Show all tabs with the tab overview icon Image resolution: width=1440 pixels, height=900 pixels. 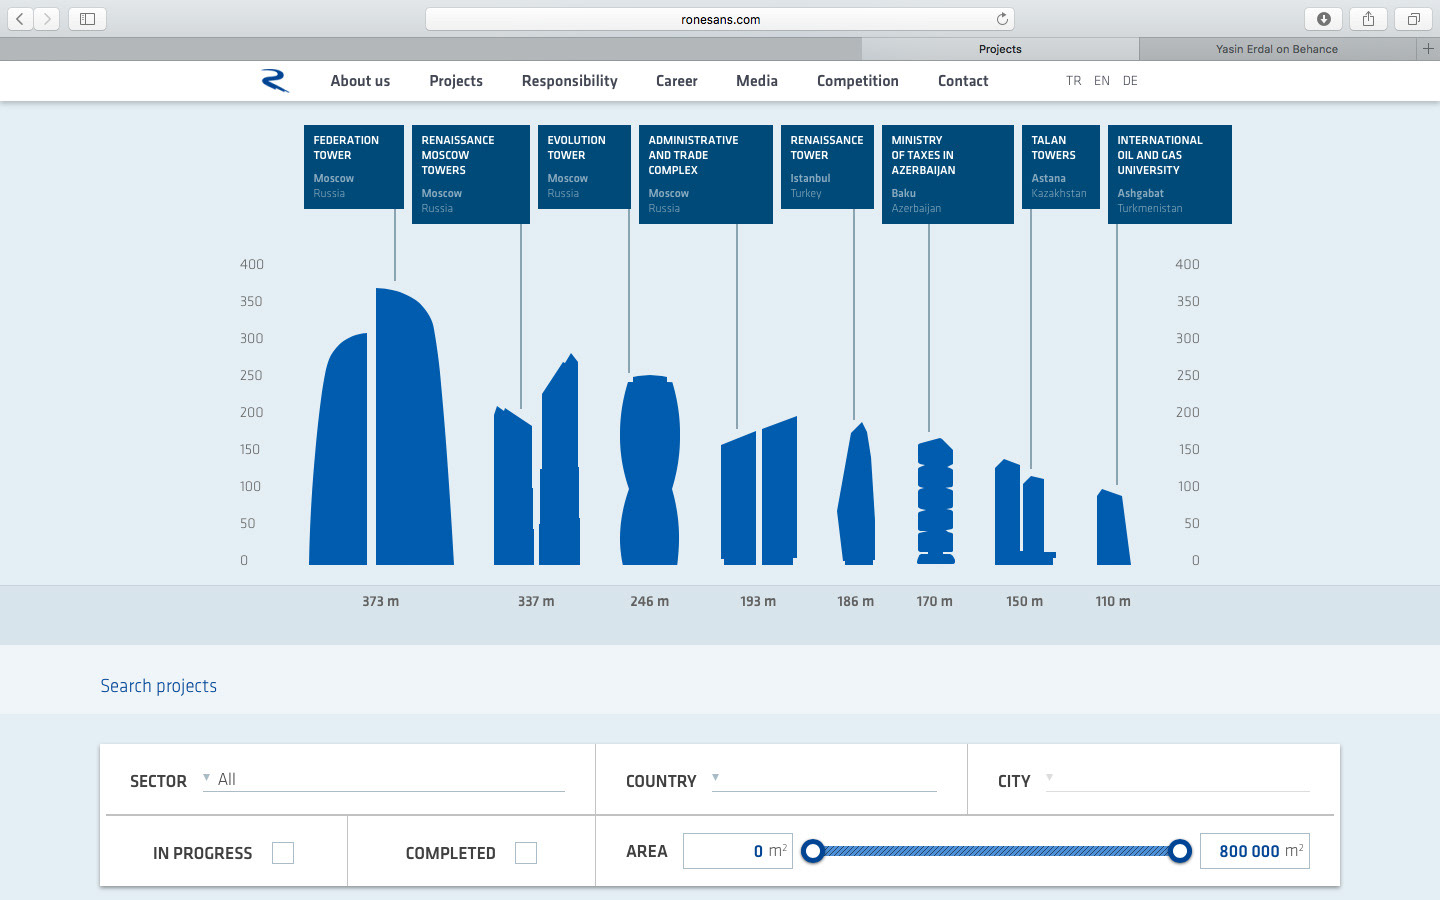(1413, 19)
